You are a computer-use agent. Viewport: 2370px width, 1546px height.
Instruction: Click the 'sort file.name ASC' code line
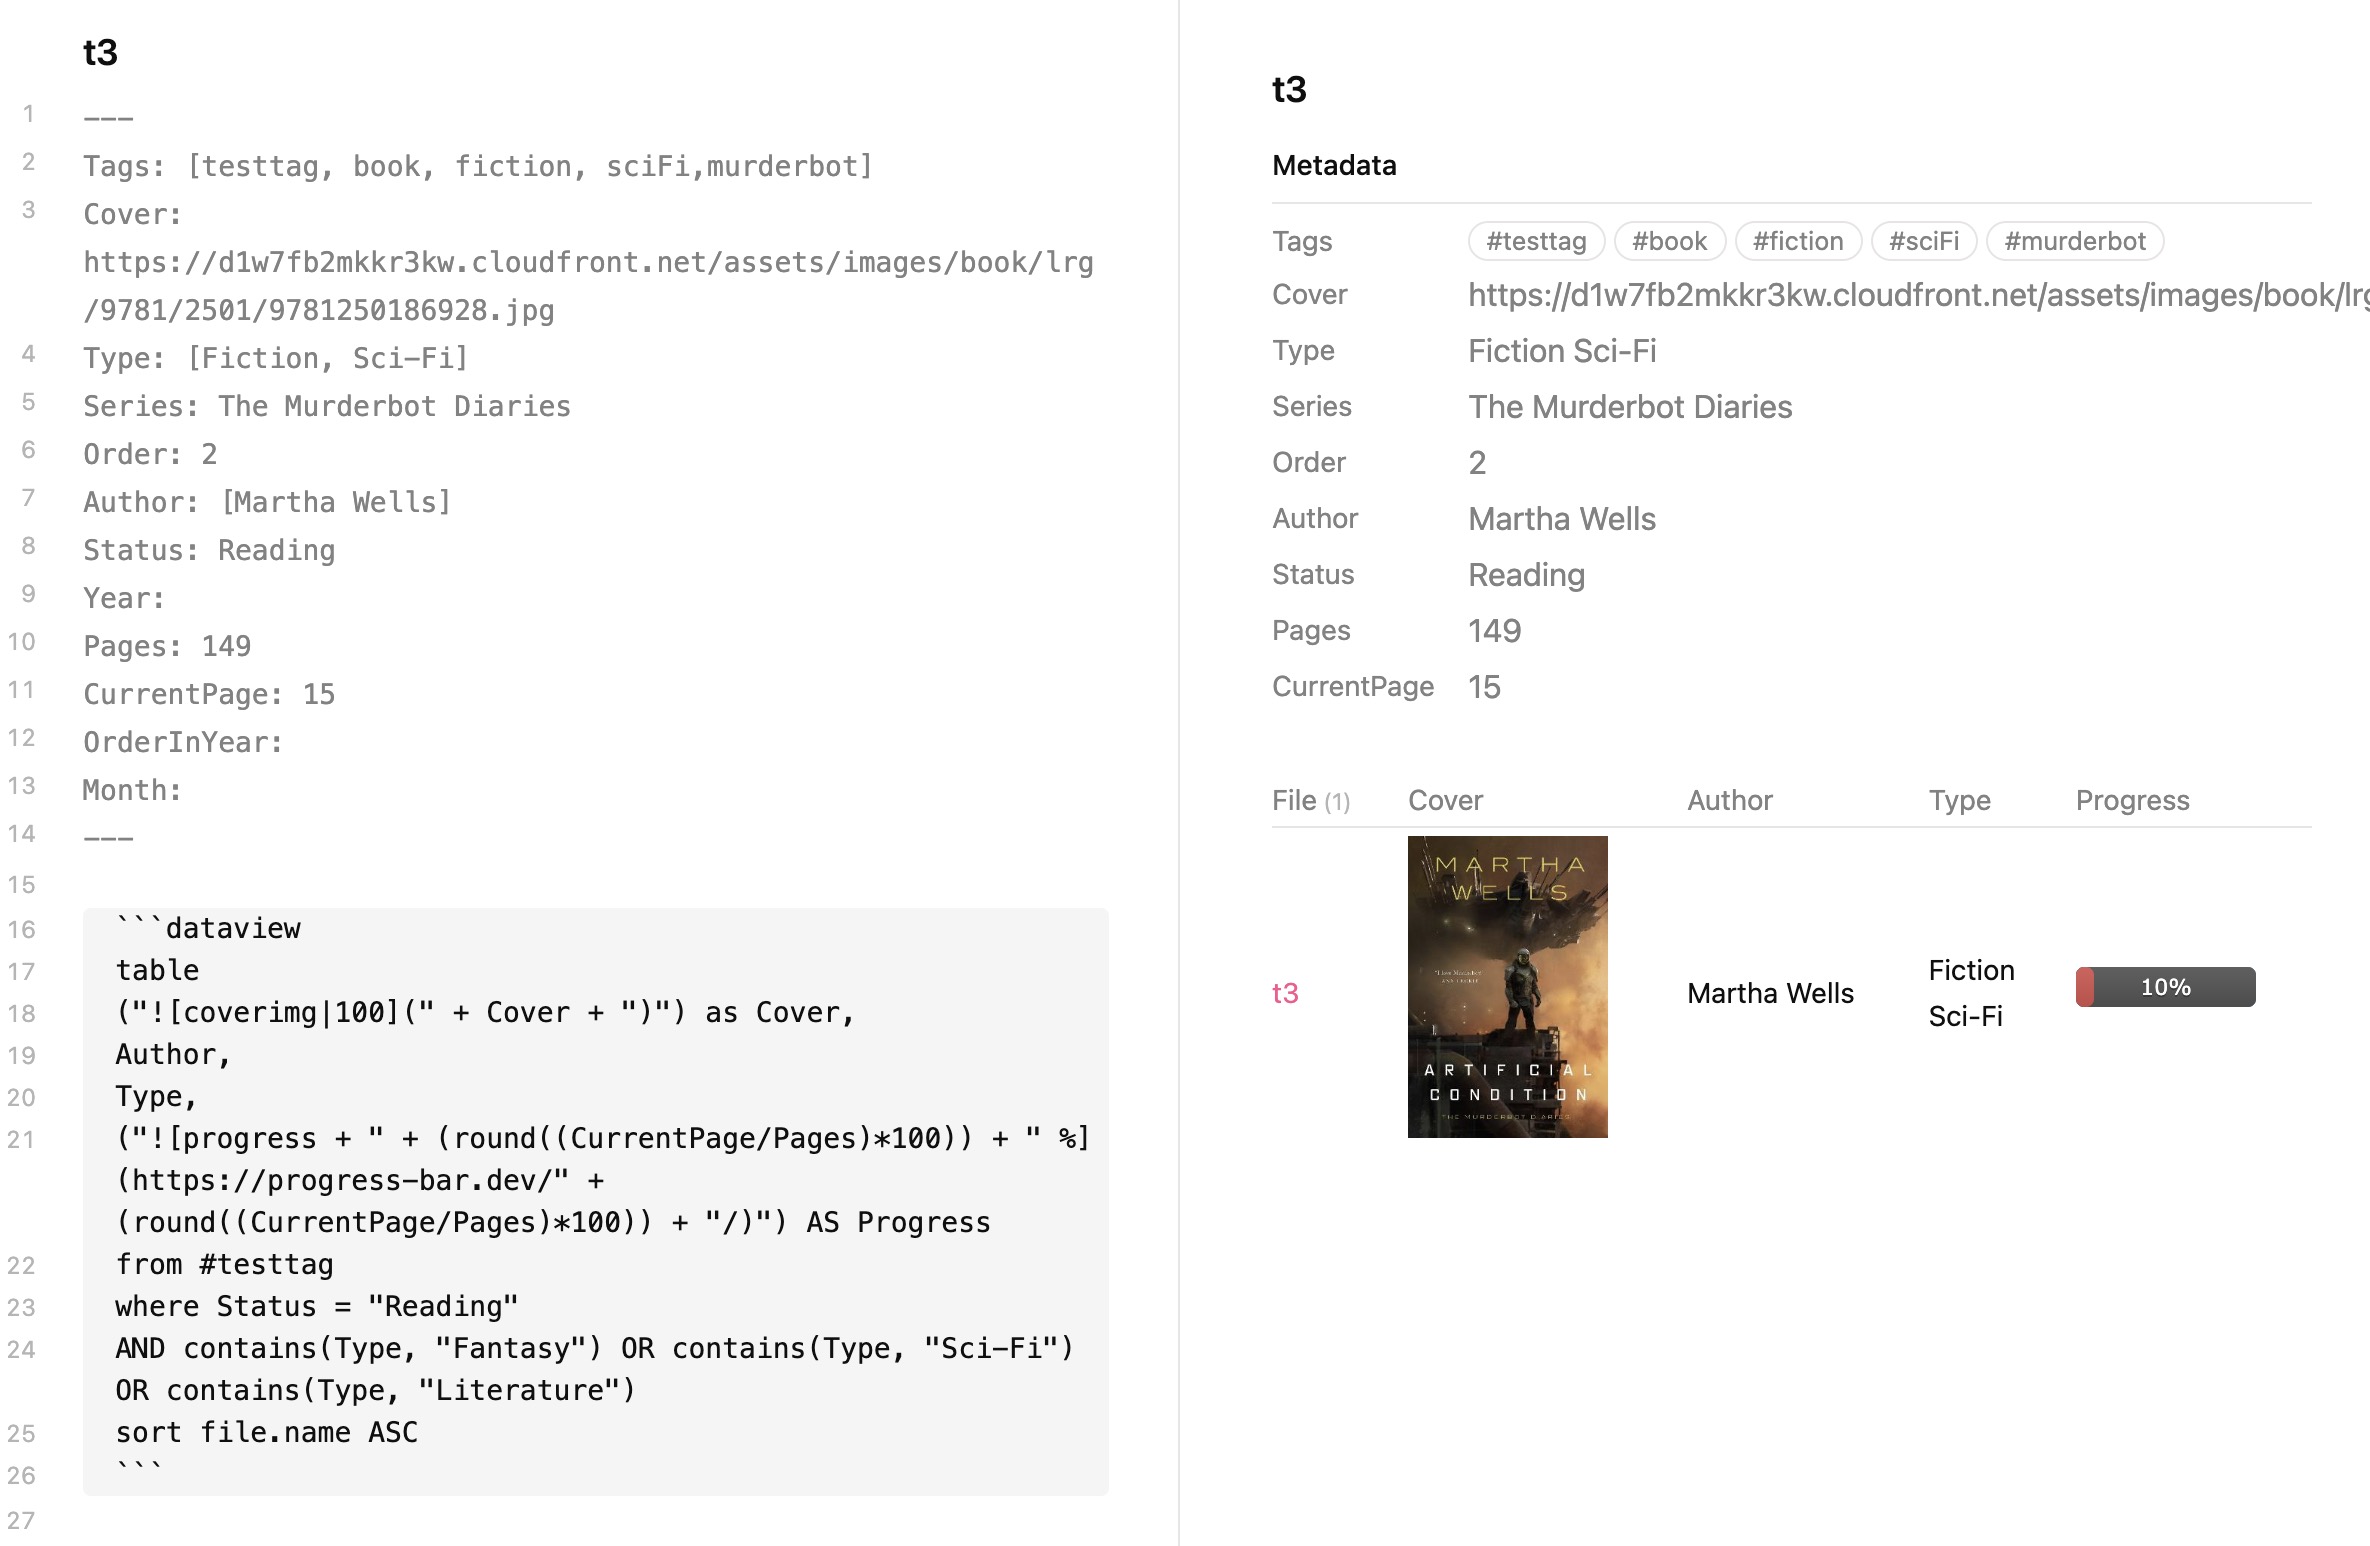266,1432
